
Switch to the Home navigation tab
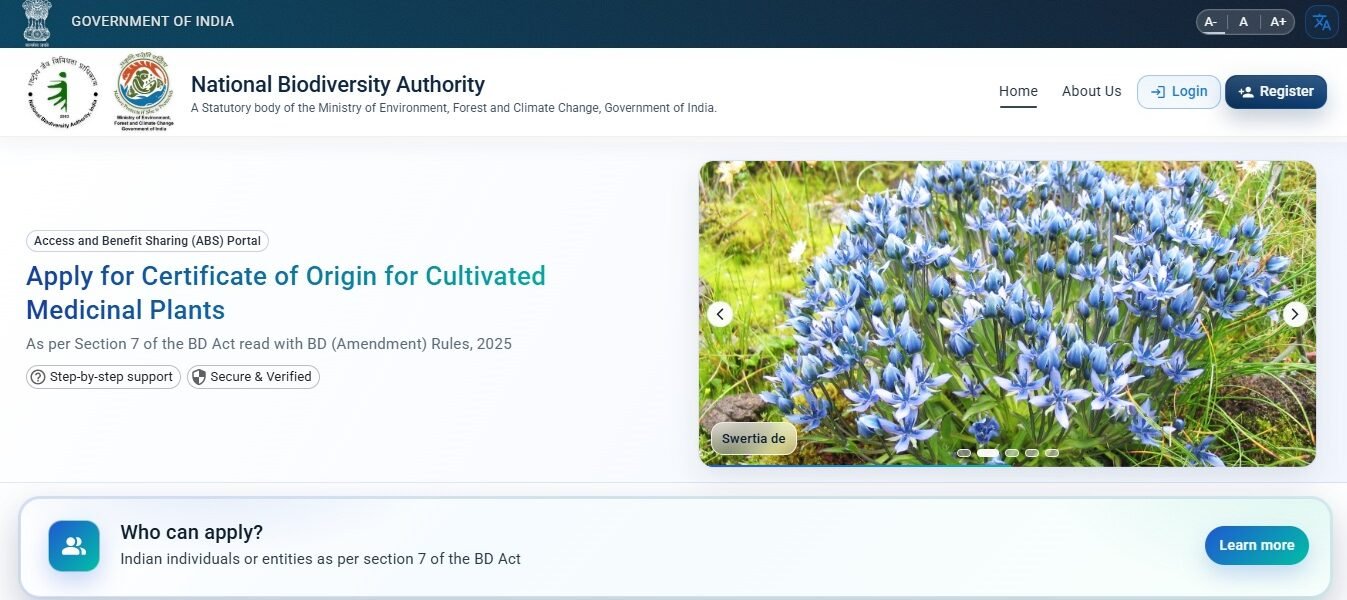[x=1018, y=91]
